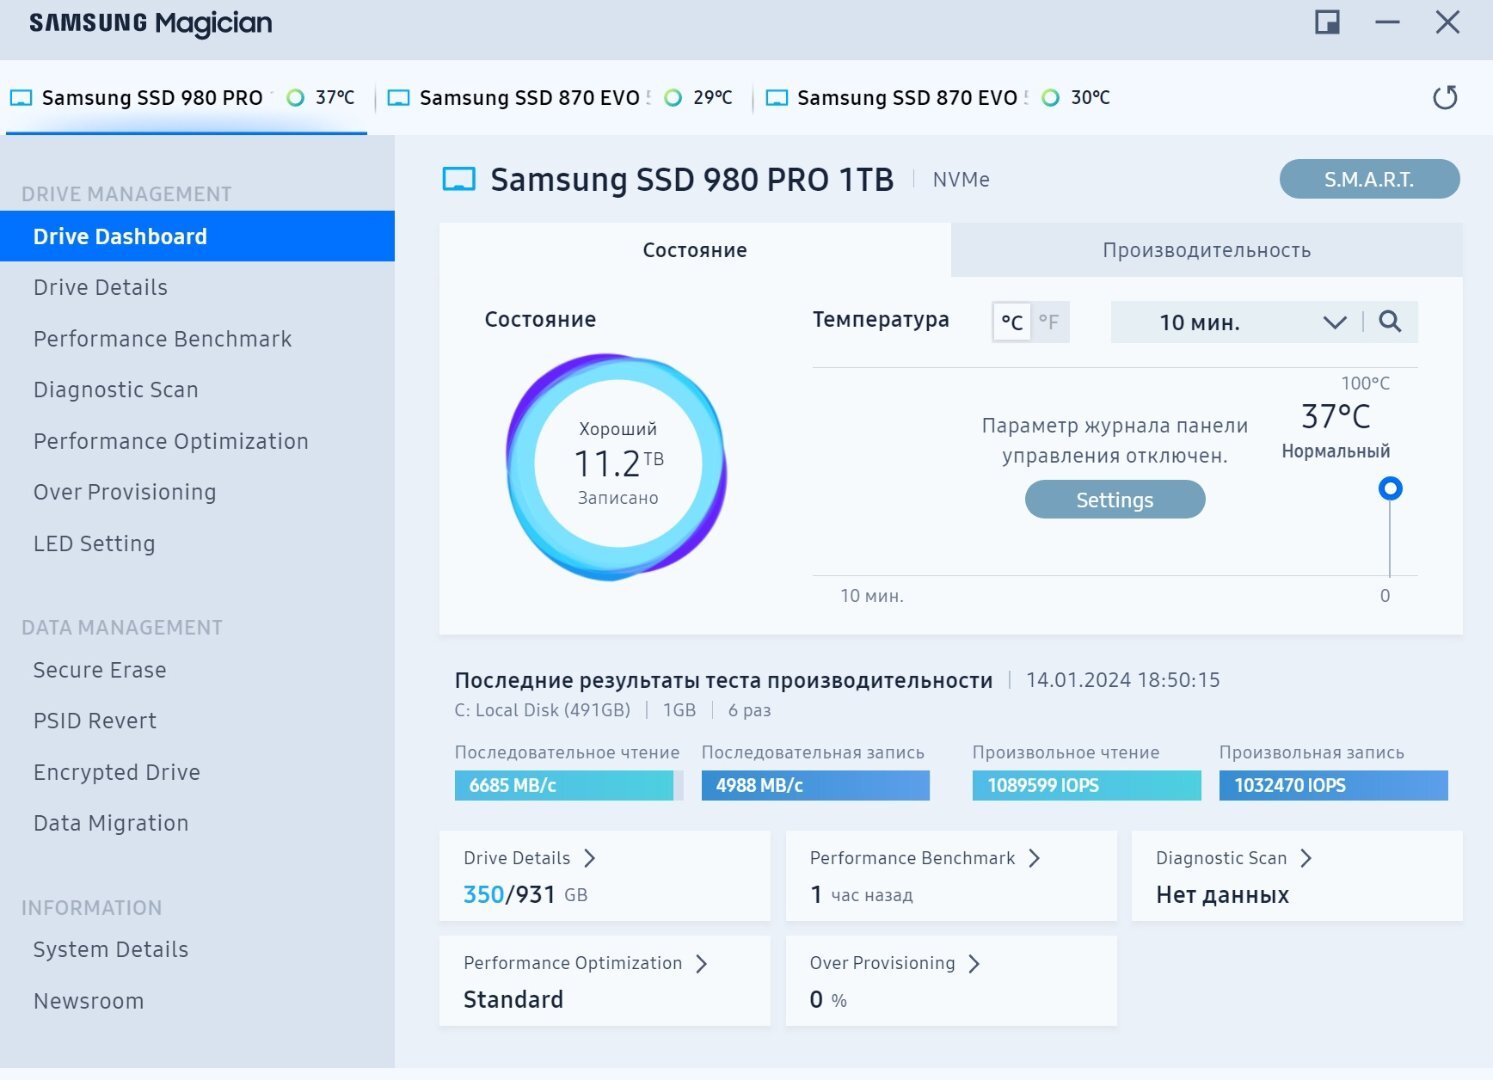Expand the Drive Details card chevron
The image size is (1493, 1080).
[590, 858]
